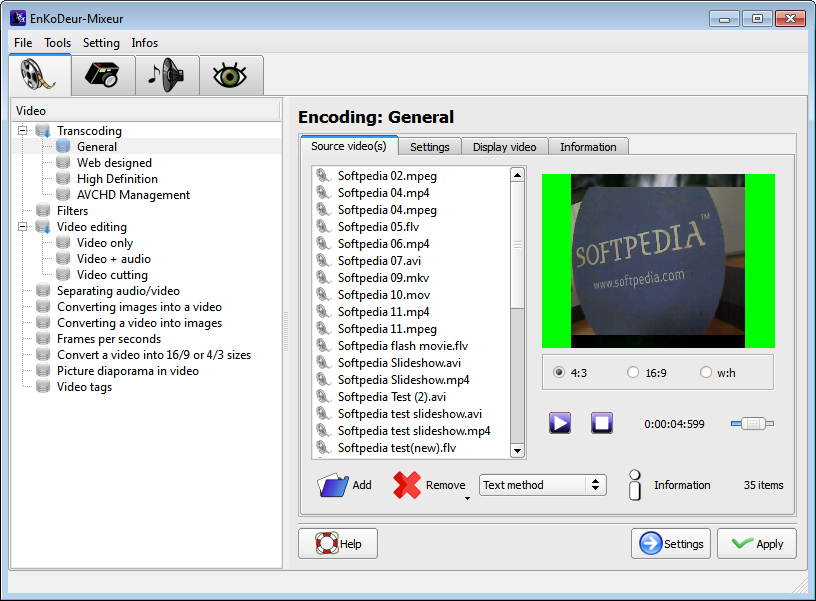This screenshot has width=816, height=601.
Task: Click the AVCHD Management database icon
Action: (x=63, y=195)
